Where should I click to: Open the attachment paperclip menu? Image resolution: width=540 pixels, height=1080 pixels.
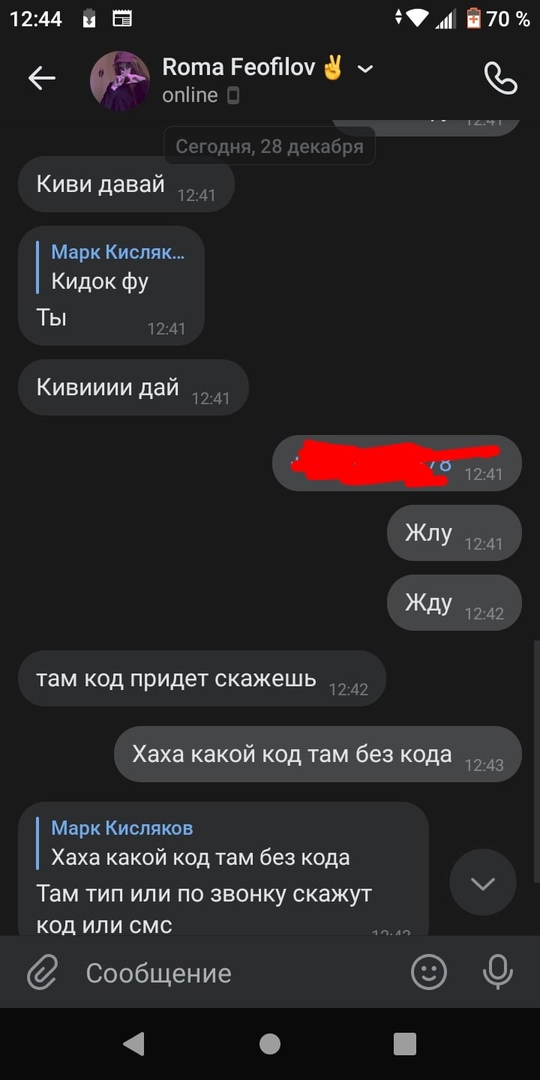point(43,973)
